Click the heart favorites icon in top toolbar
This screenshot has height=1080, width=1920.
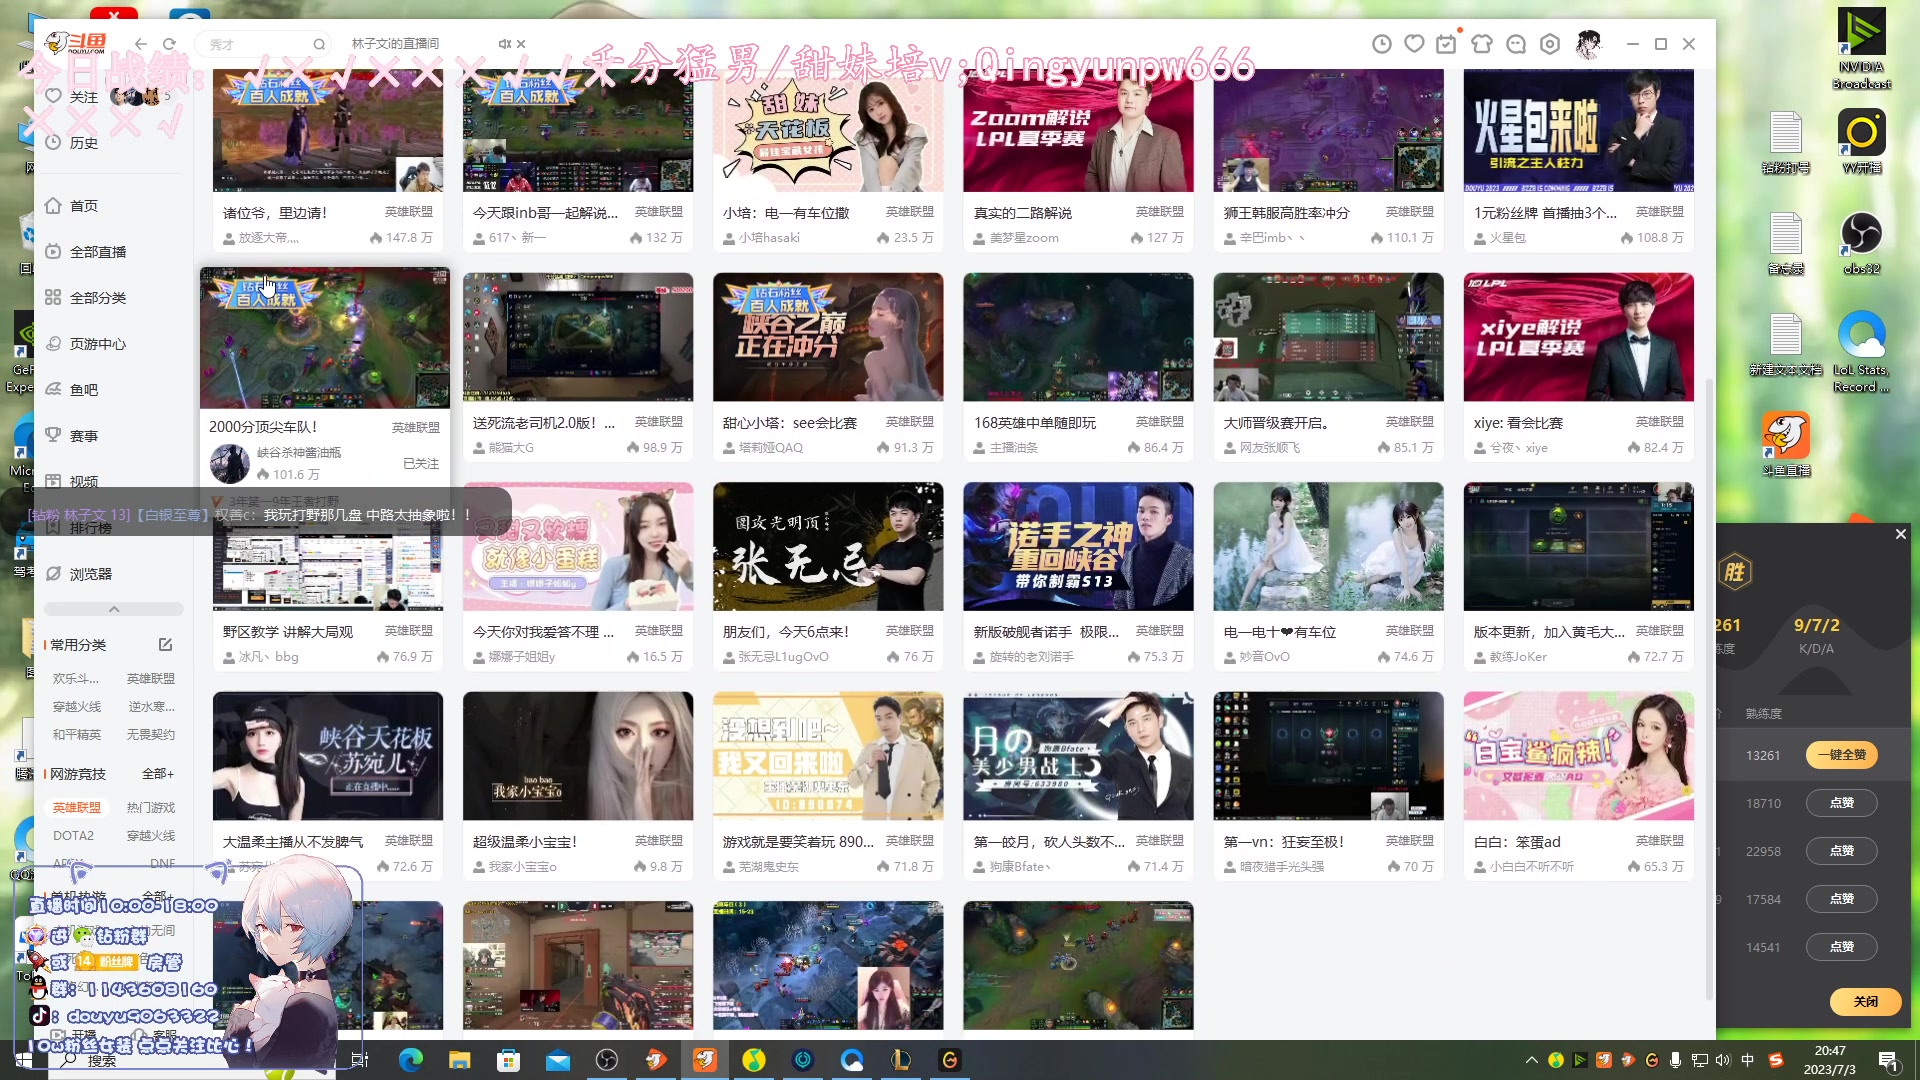pos(1414,44)
